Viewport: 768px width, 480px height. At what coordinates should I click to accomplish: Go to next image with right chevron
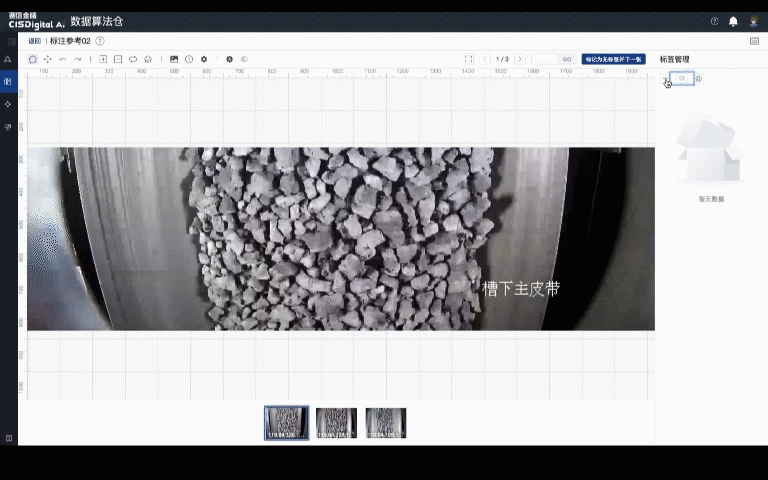(520, 59)
